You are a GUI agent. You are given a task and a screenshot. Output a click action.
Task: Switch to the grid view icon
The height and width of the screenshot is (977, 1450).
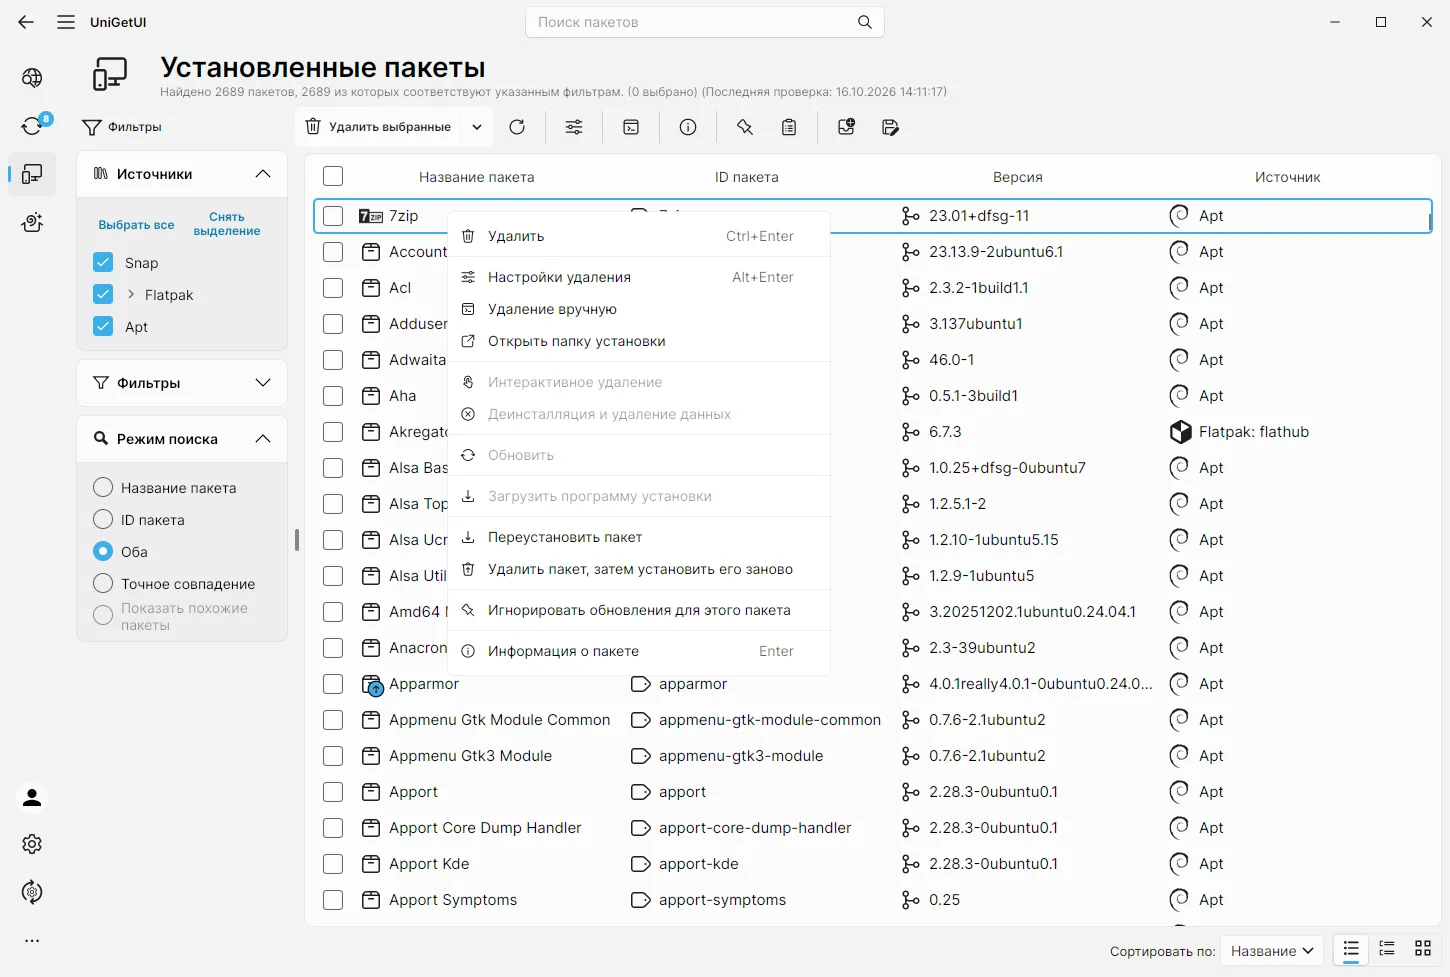click(x=1423, y=949)
